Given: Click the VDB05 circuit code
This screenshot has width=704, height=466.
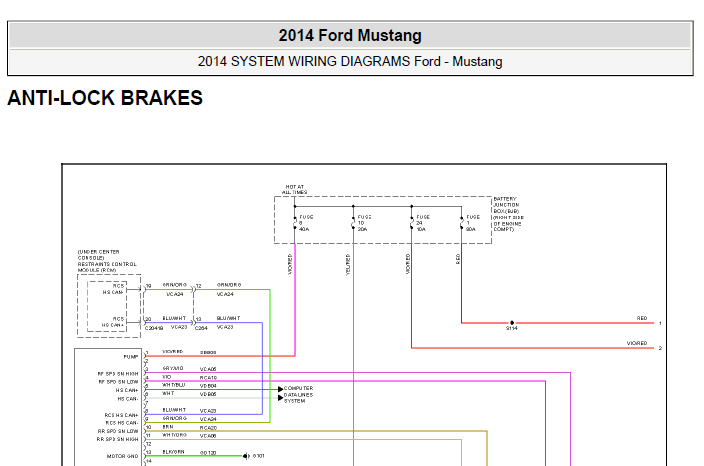Looking at the screenshot, I should 208,394.
